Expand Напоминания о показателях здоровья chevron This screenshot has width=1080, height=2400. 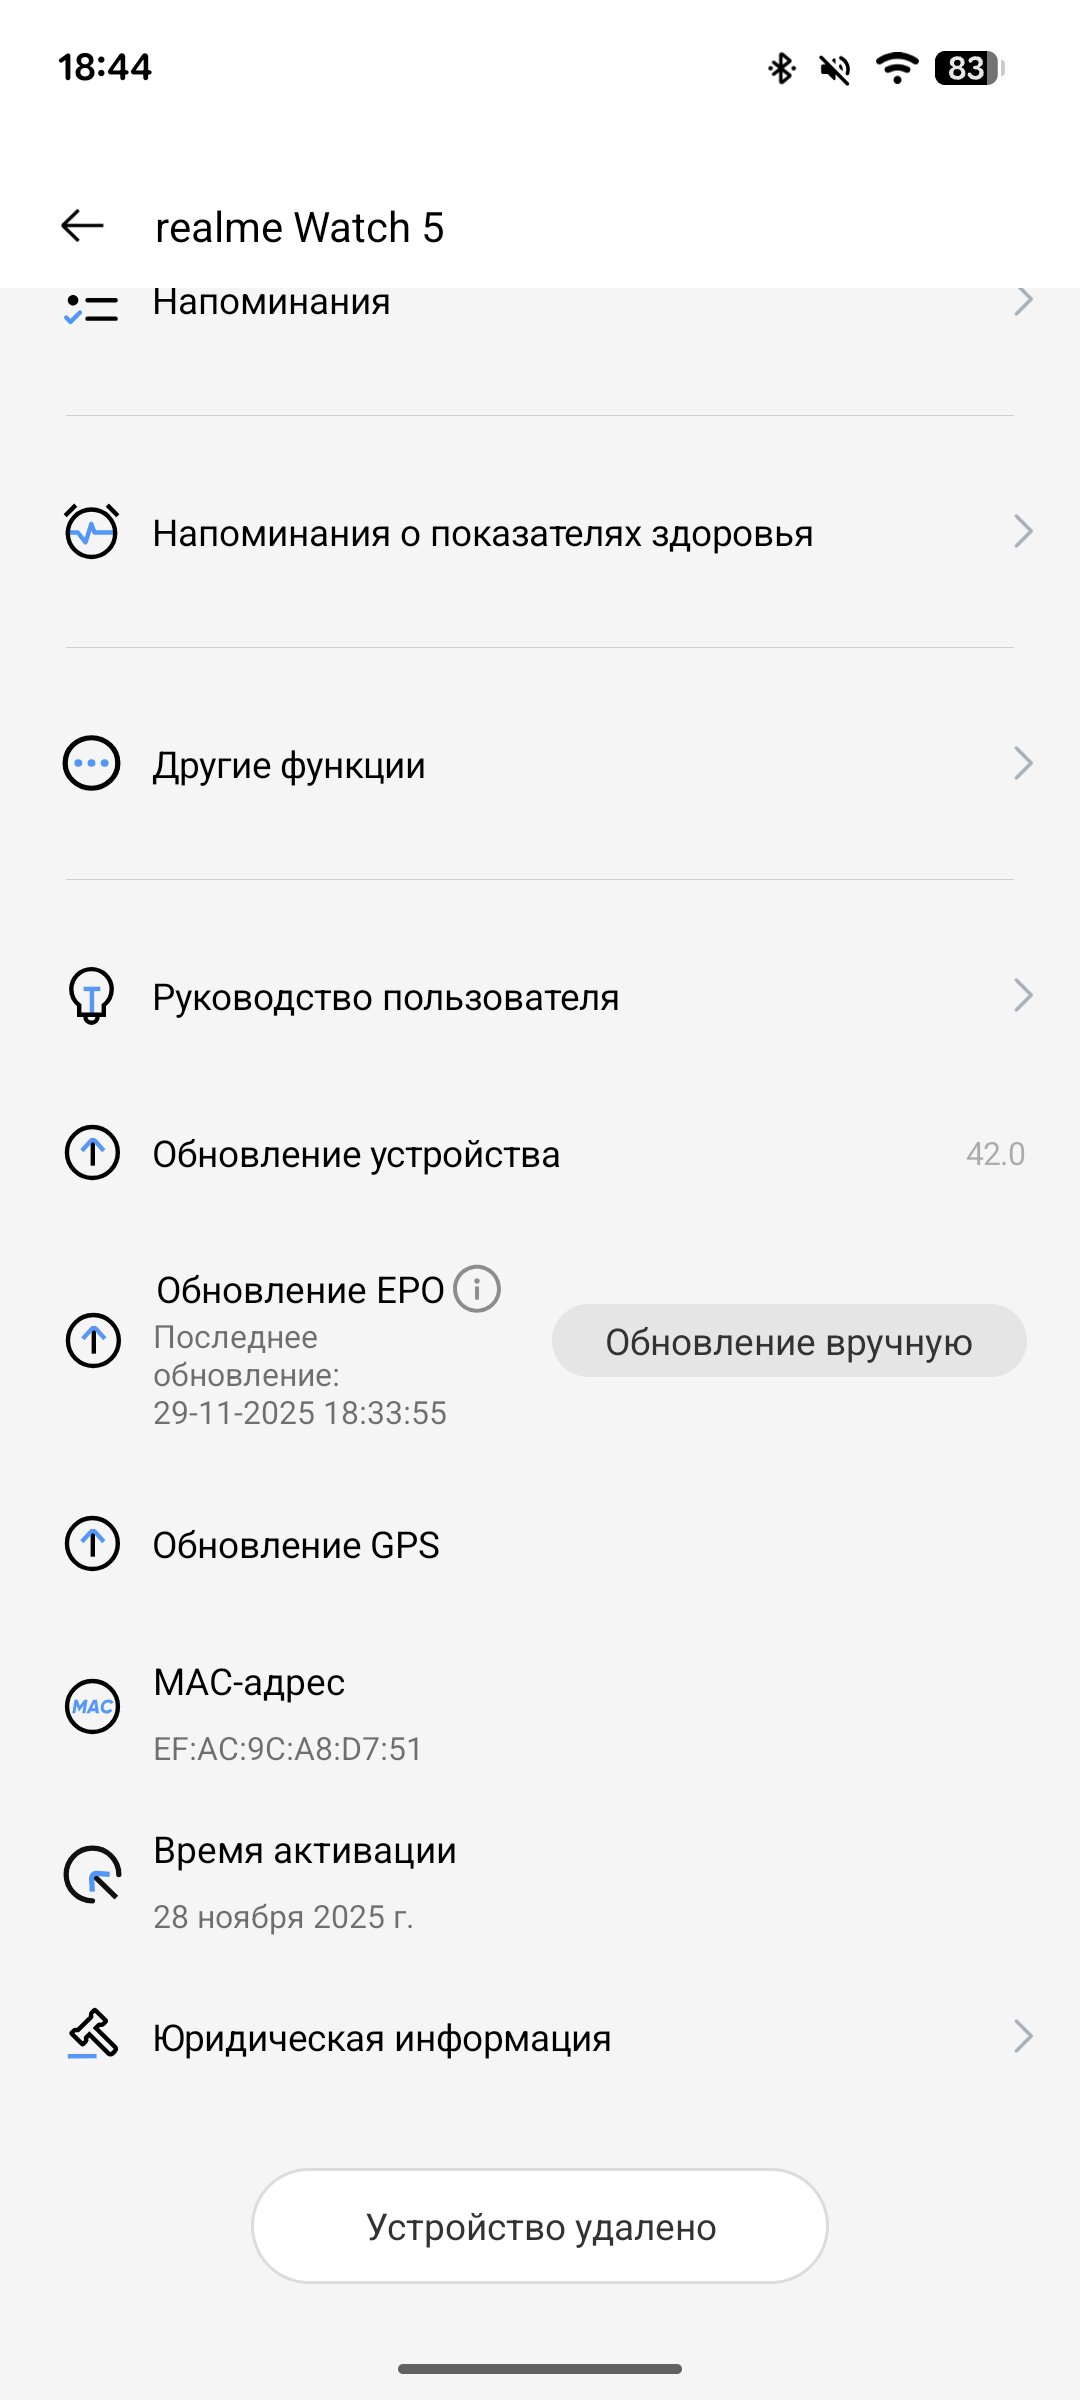click(x=1022, y=532)
